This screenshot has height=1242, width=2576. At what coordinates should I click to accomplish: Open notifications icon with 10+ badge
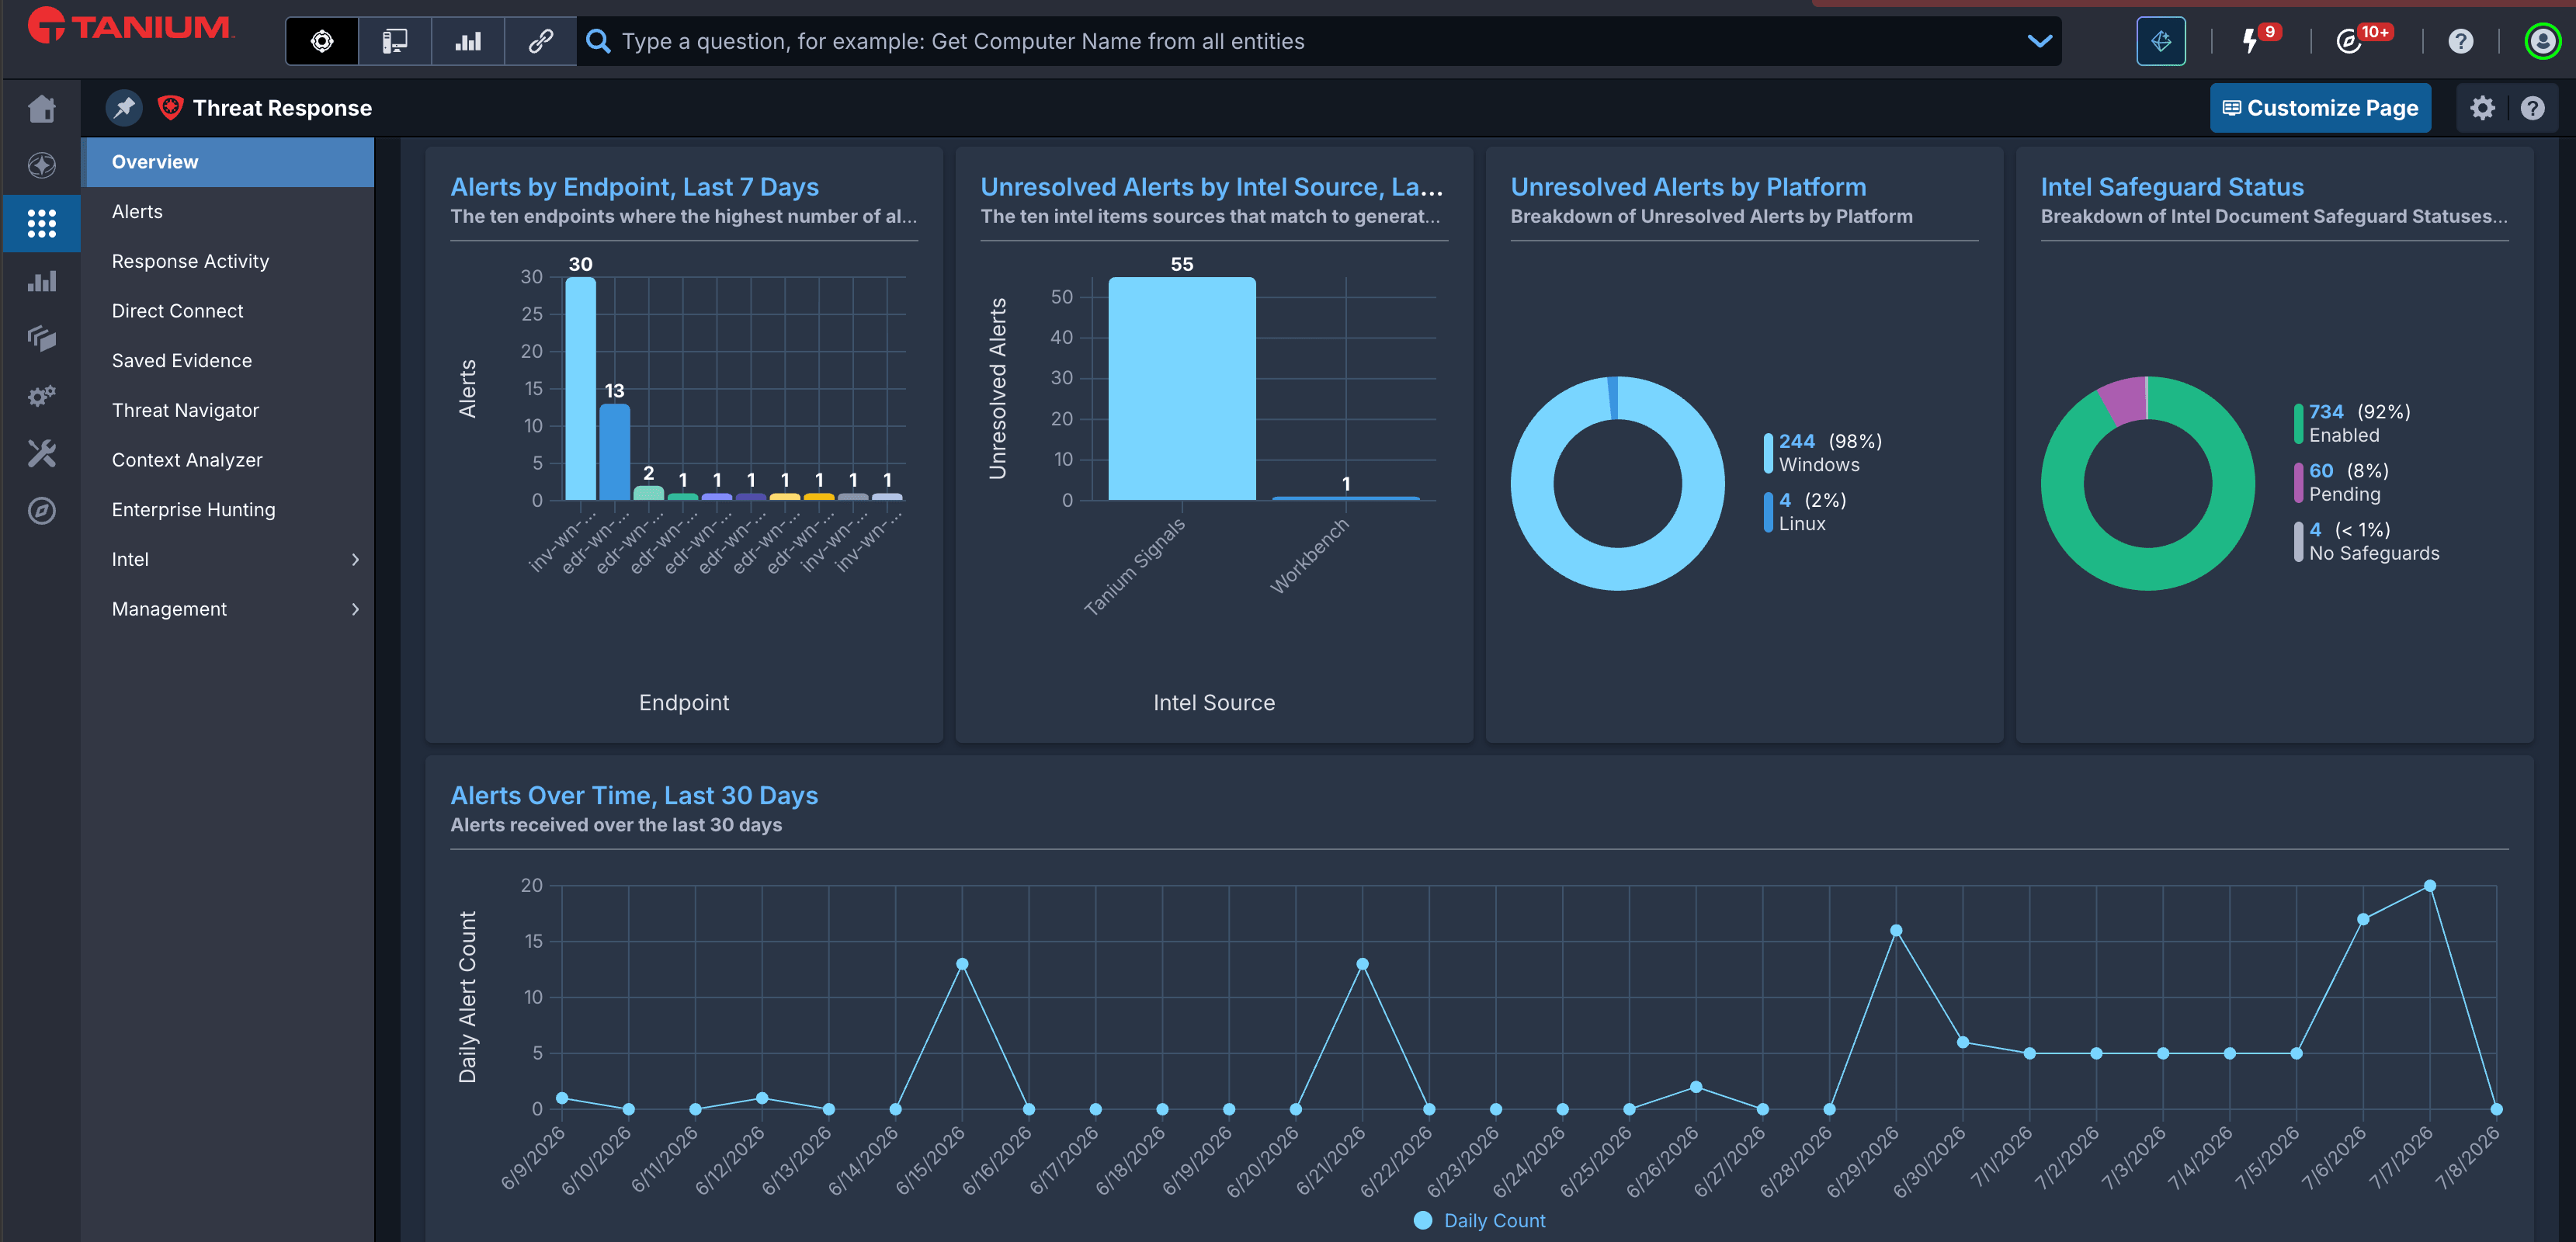pyautogui.click(x=2348, y=41)
